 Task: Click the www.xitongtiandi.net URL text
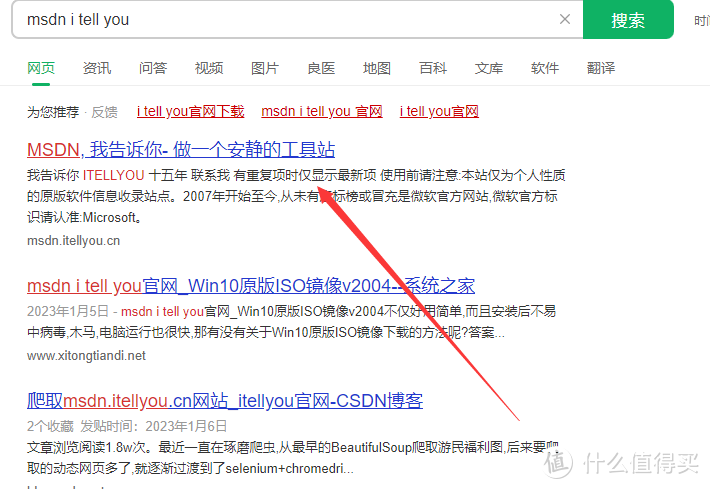pos(86,355)
